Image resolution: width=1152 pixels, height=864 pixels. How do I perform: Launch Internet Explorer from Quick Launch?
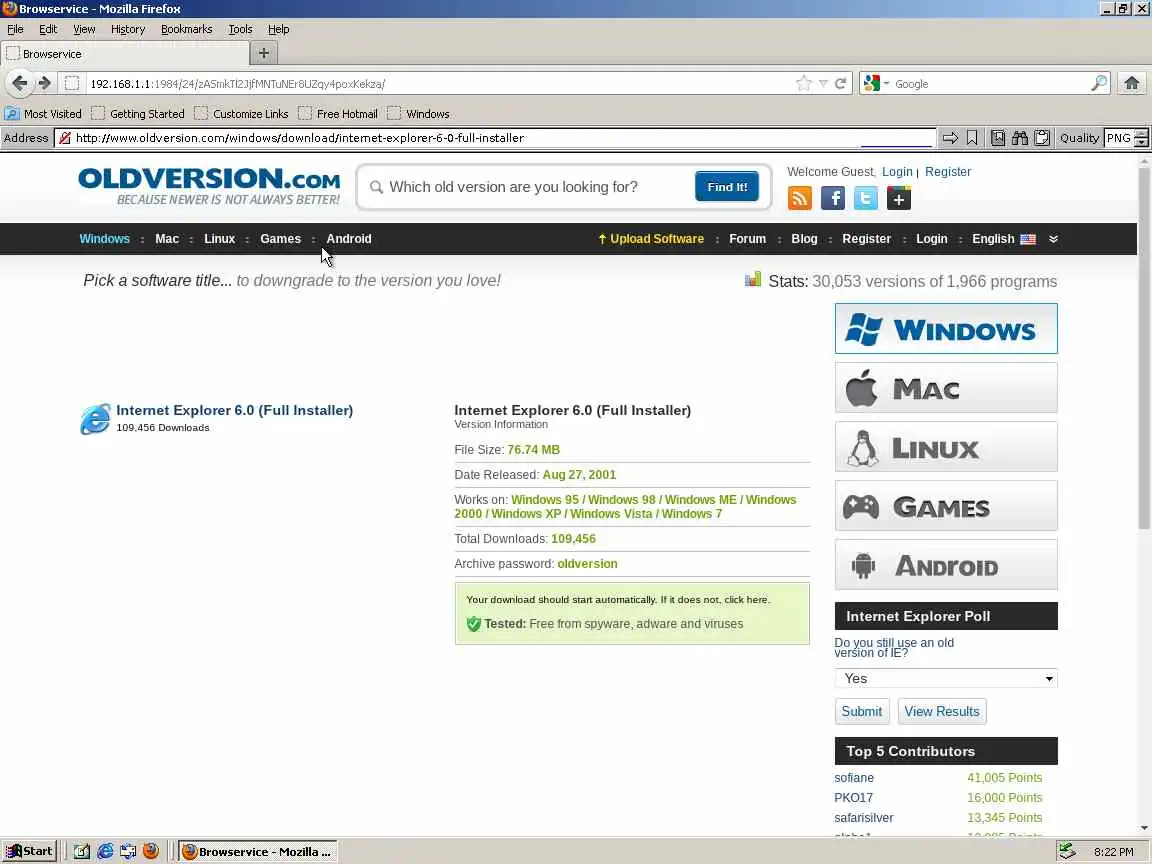point(105,852)
